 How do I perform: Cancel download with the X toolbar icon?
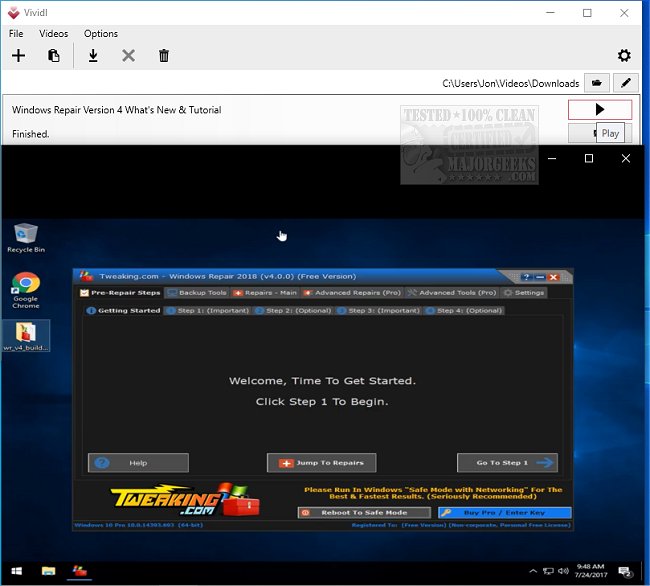[129, 56]
